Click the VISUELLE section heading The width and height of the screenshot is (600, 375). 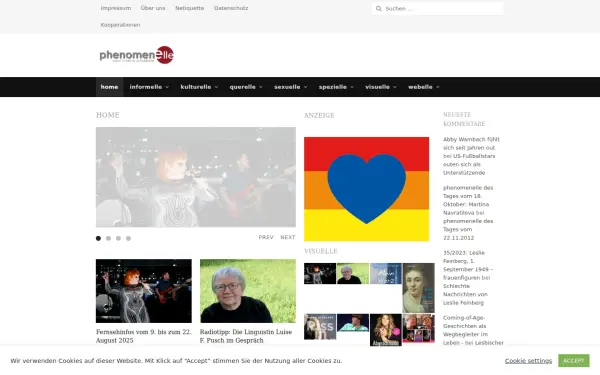pos(321,251)
